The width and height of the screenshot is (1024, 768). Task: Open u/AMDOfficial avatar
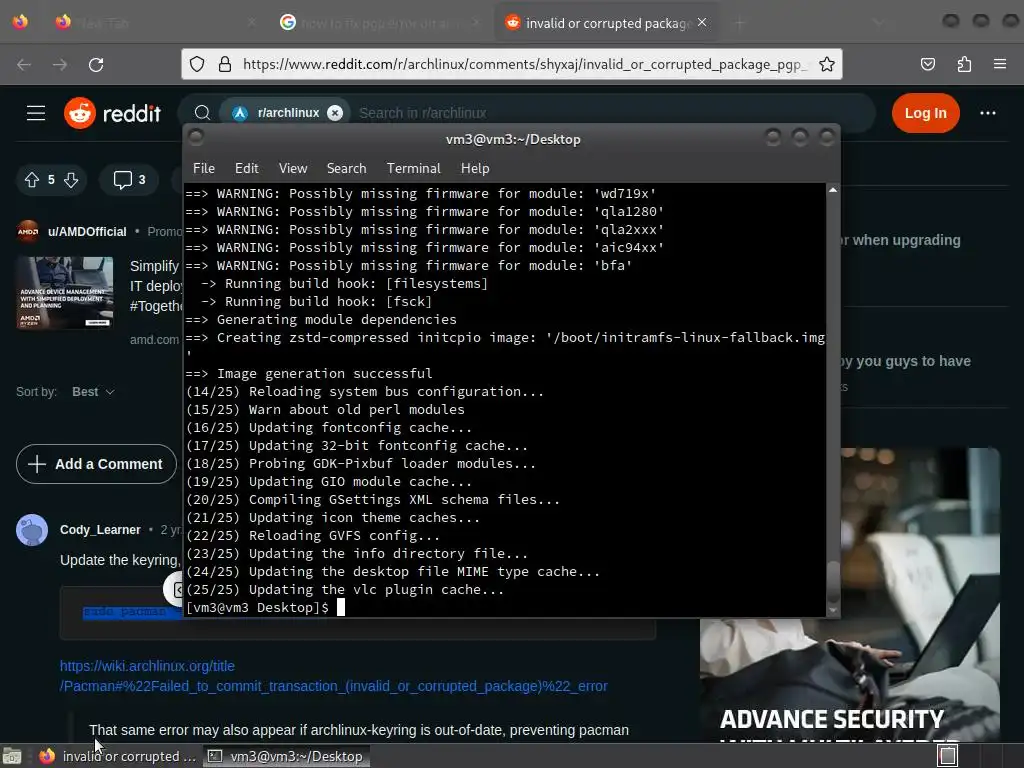pyautogui.click(x=27, y=231)
